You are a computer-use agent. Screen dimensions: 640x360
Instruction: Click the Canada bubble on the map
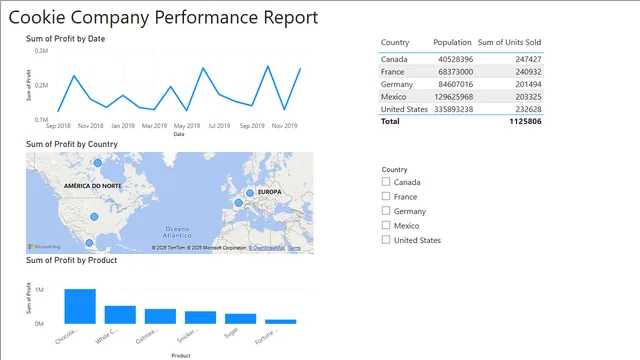pyautogui.click(x=98, y=163)
